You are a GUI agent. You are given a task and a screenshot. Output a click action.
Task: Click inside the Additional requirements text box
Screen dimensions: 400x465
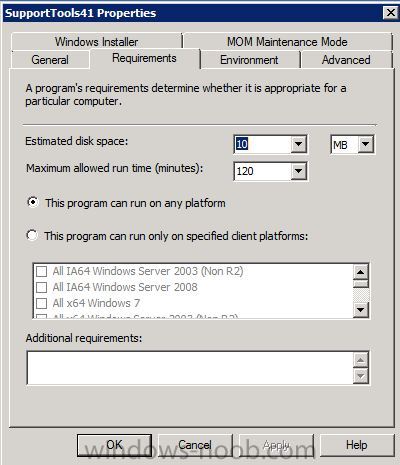190,368
